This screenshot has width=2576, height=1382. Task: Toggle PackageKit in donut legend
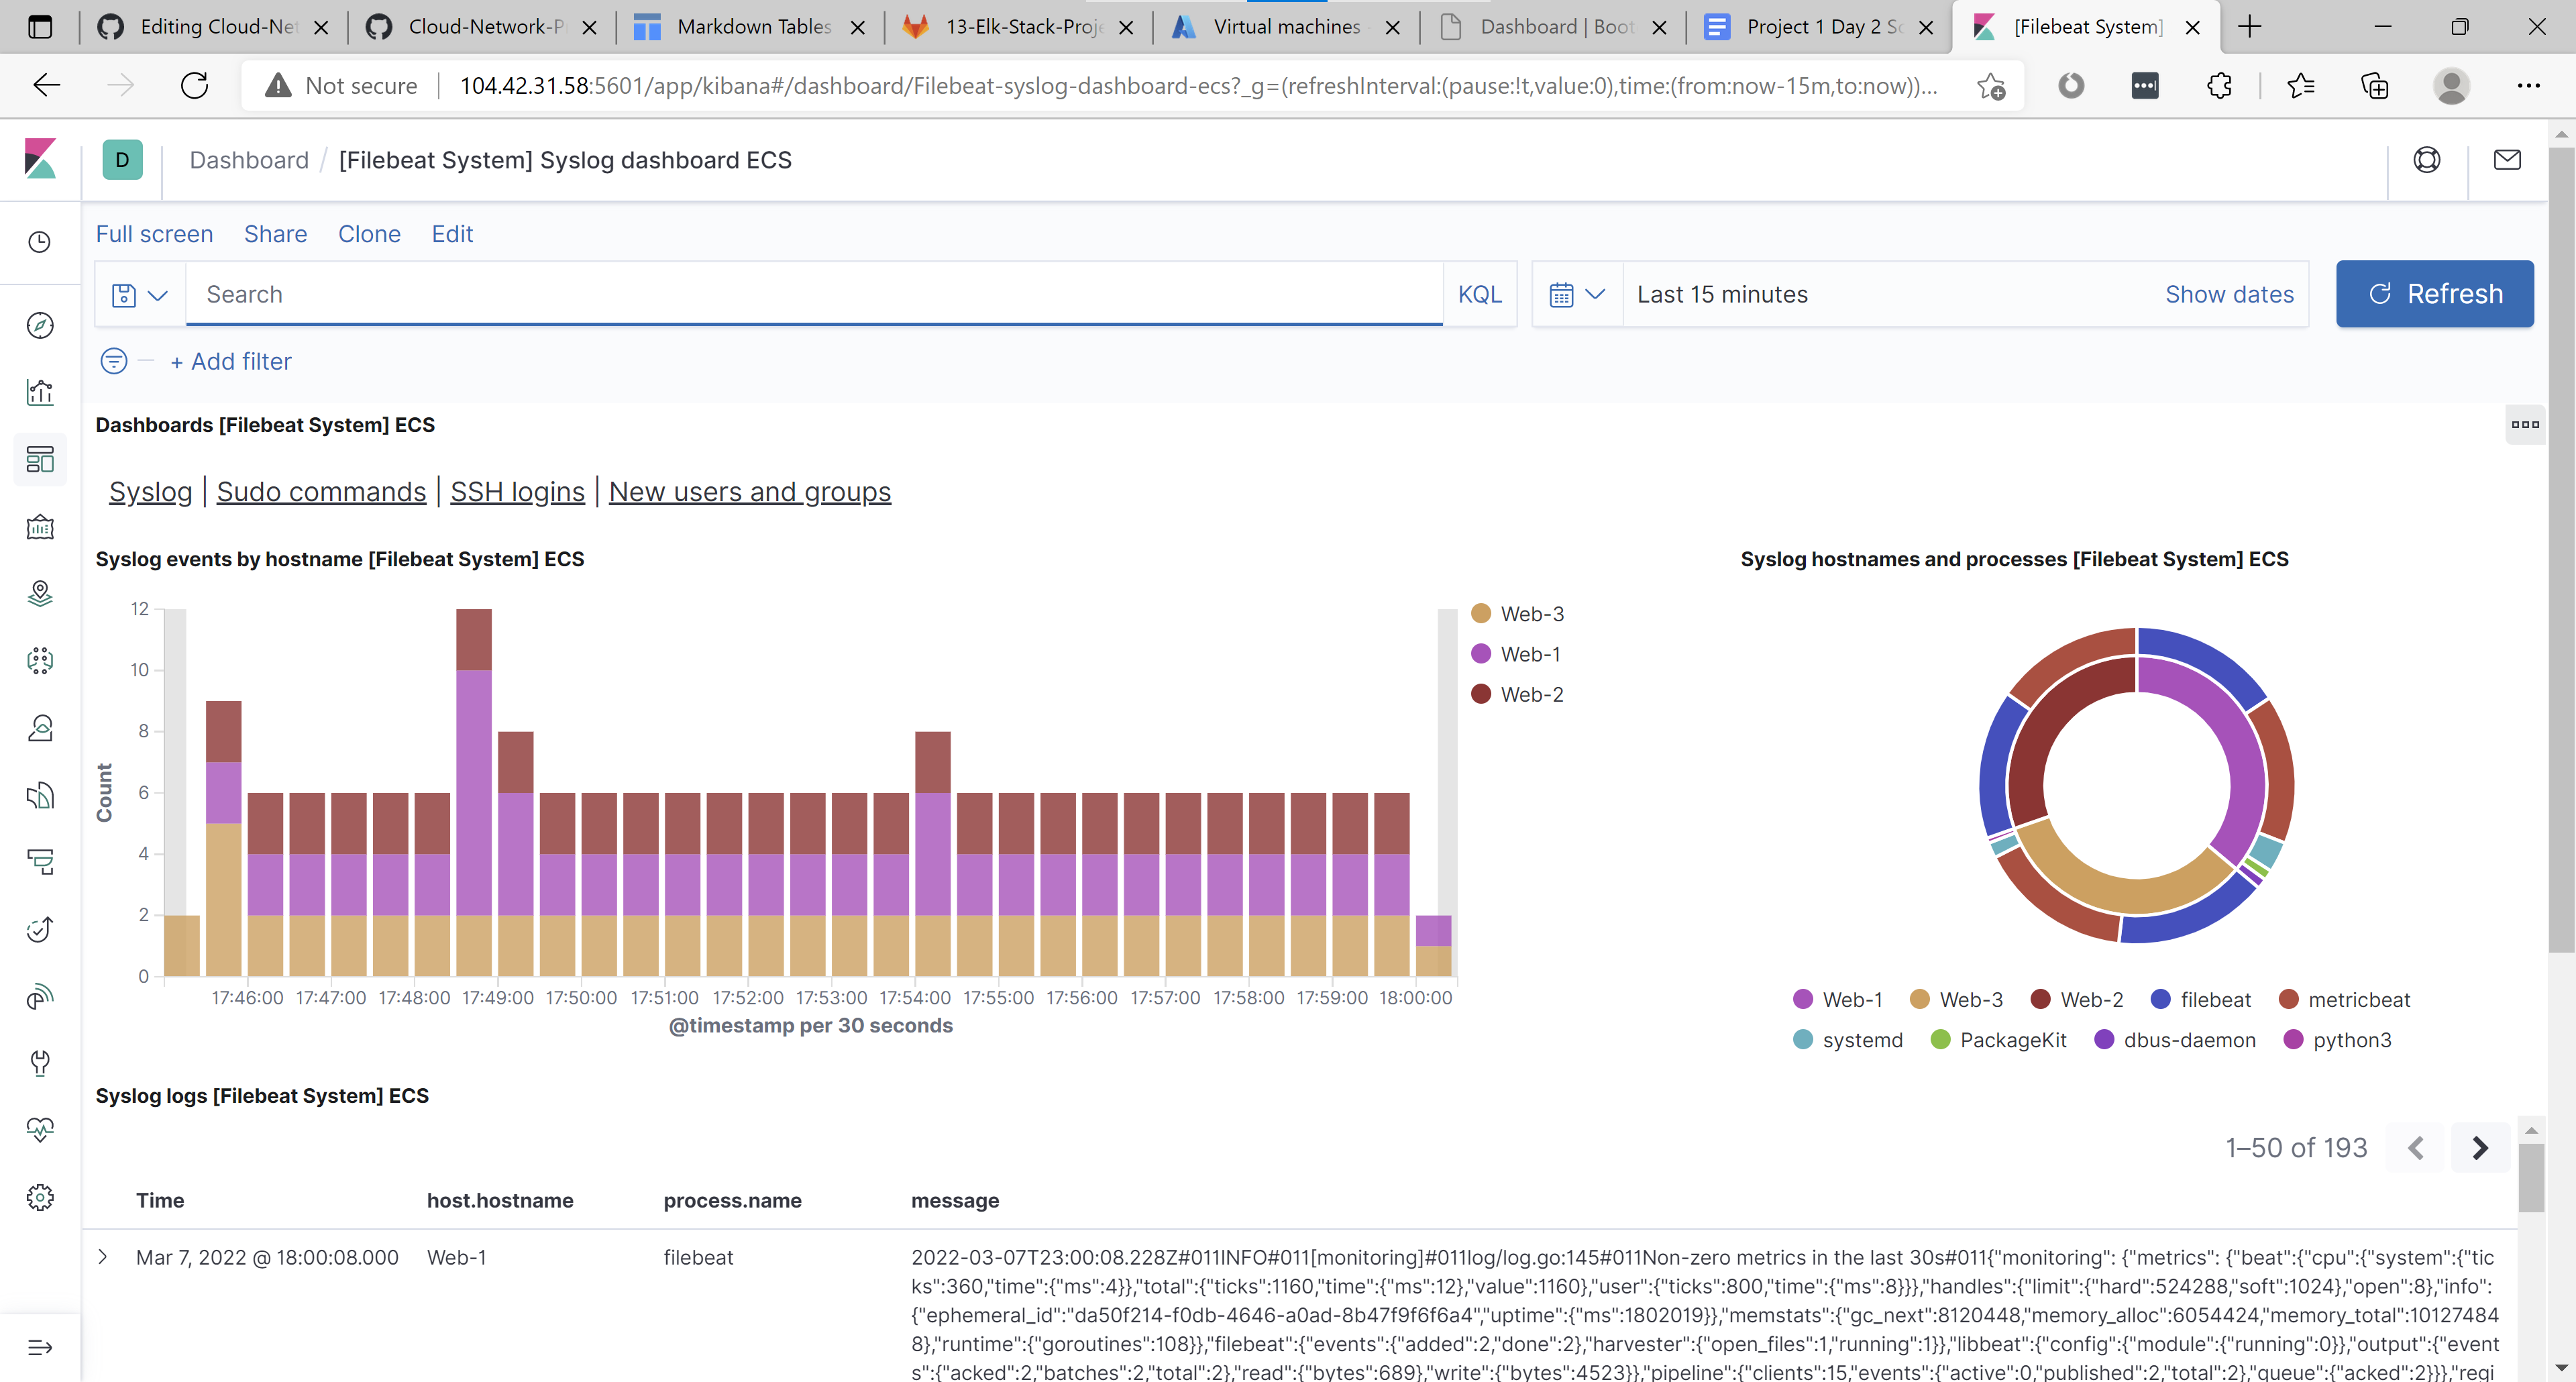(x=1998, y=1040)
